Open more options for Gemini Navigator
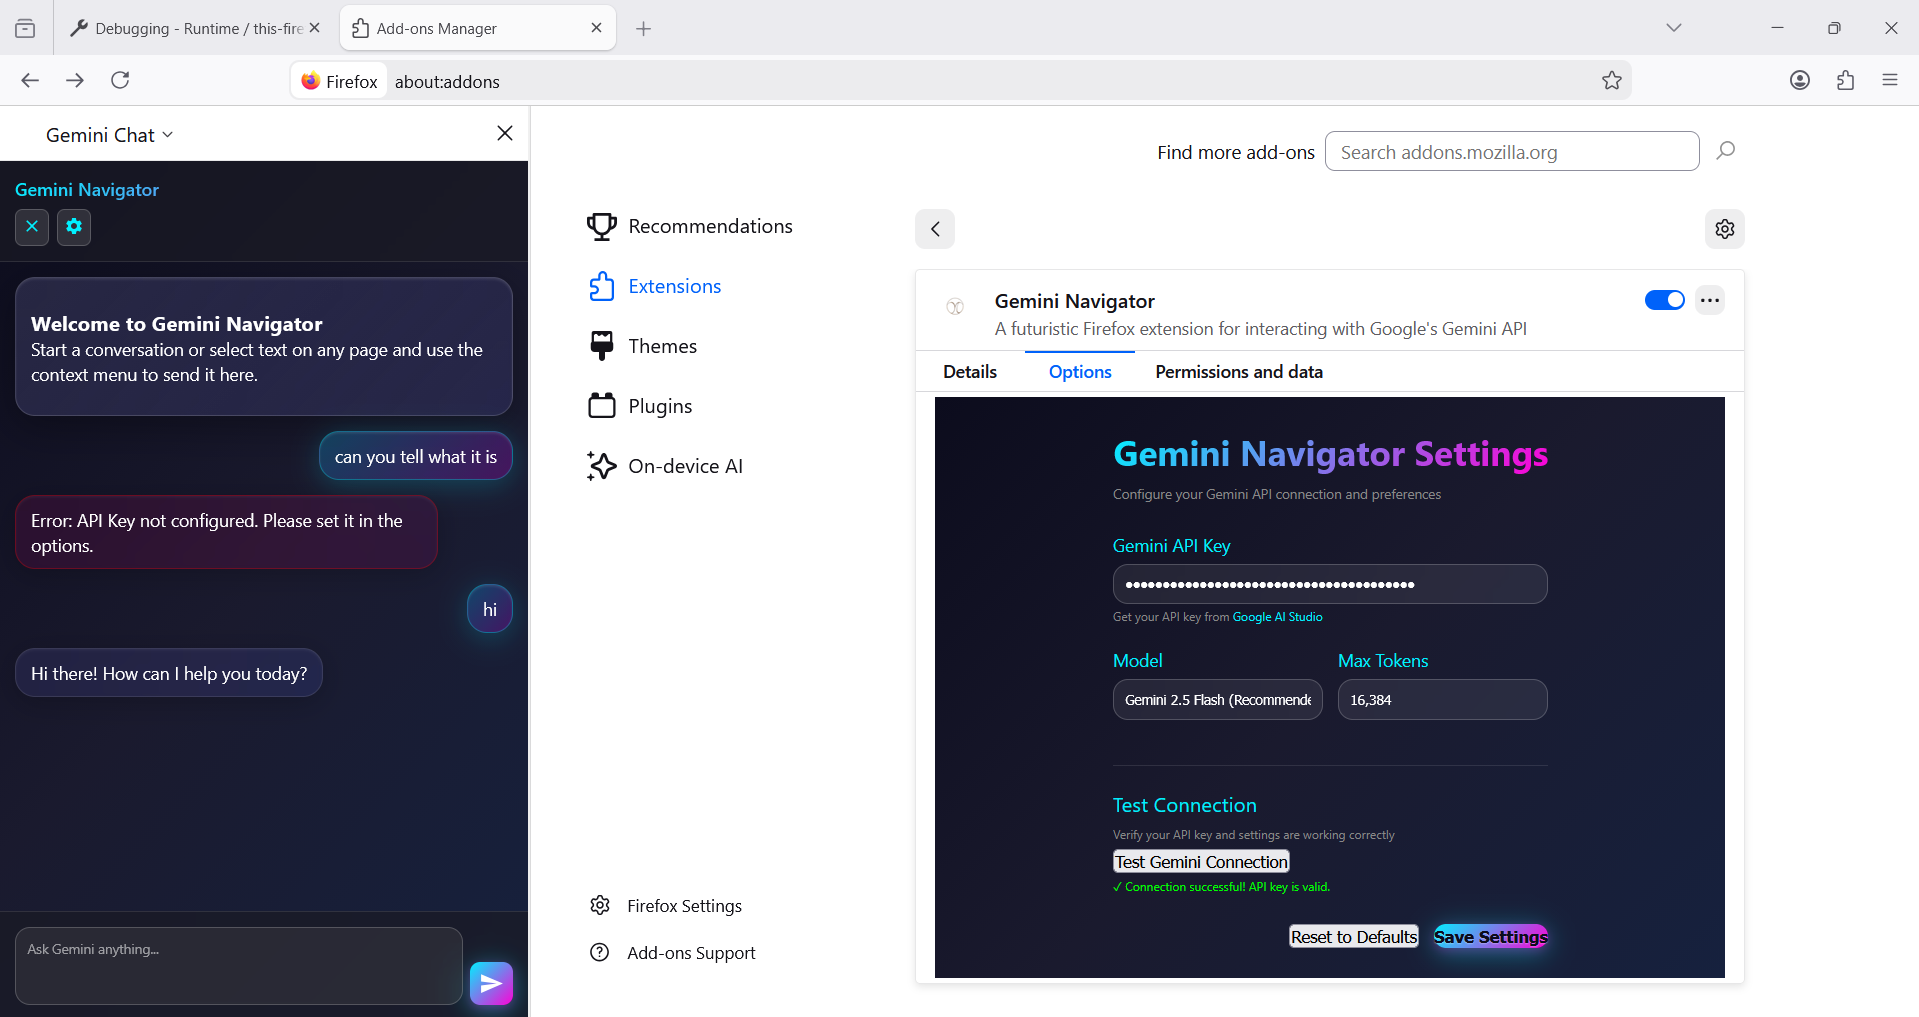 1710,300
